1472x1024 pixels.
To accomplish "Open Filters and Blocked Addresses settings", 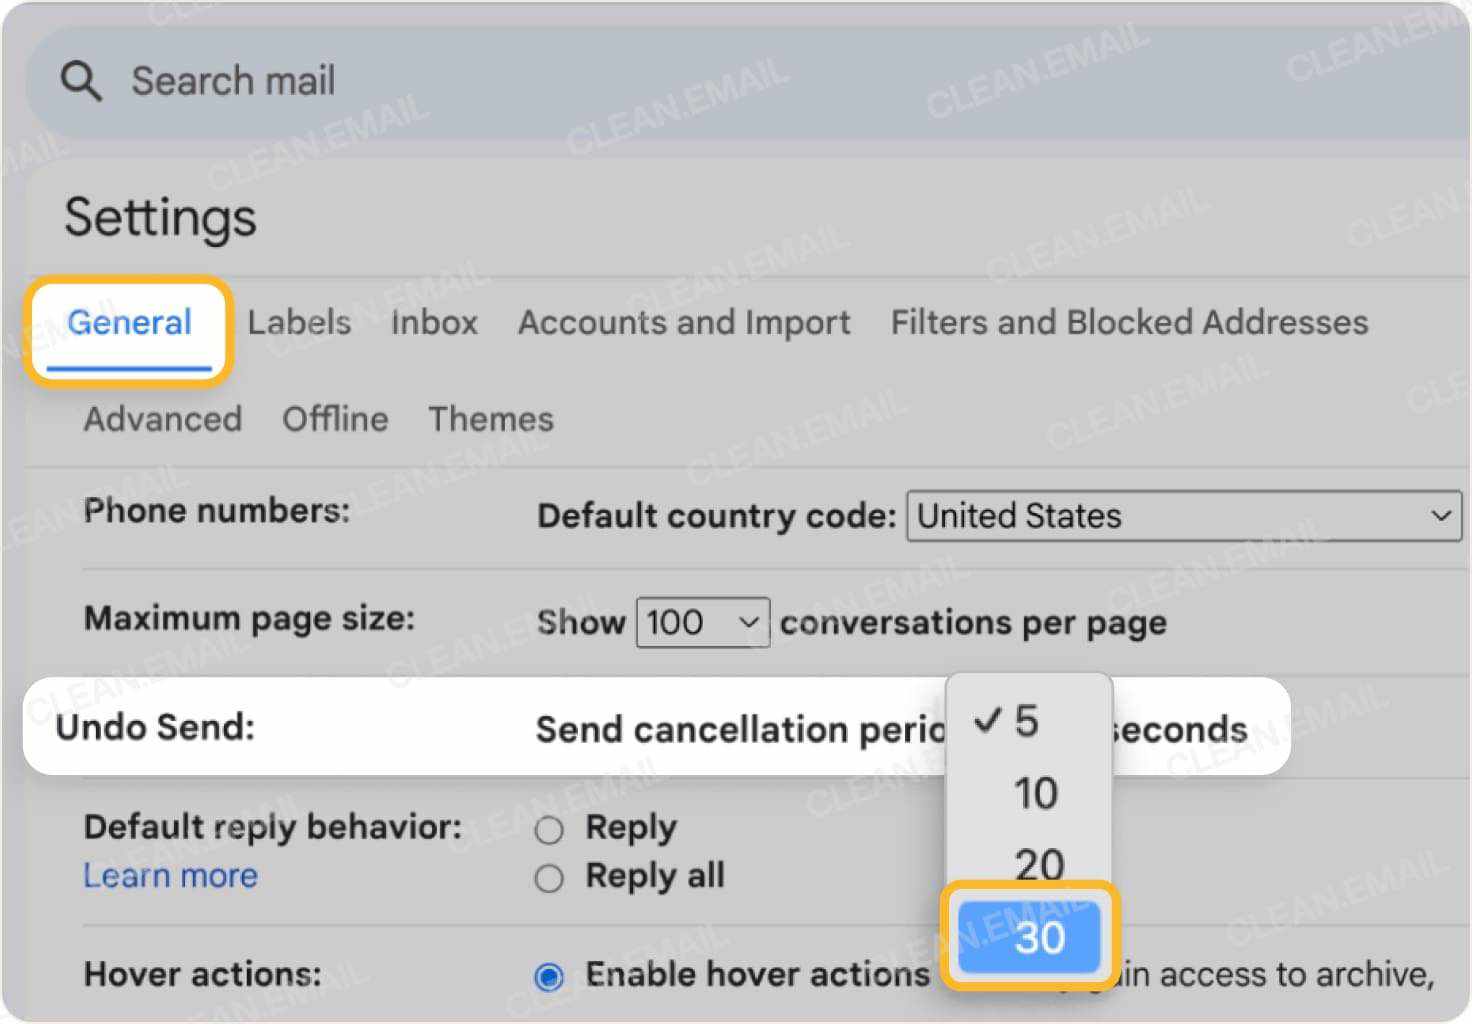I will coord(1128,322).
